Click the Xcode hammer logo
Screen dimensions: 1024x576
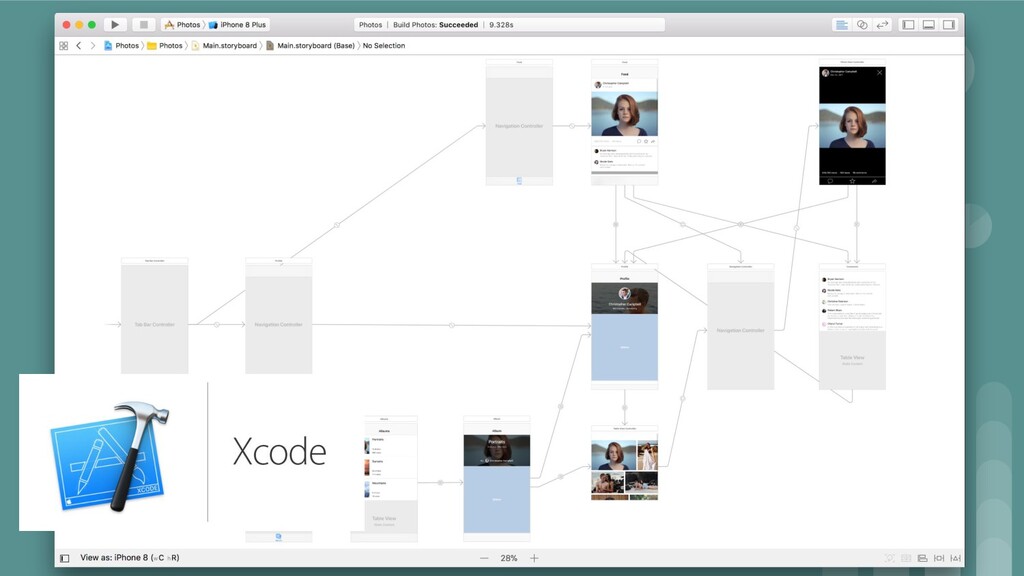111,456
